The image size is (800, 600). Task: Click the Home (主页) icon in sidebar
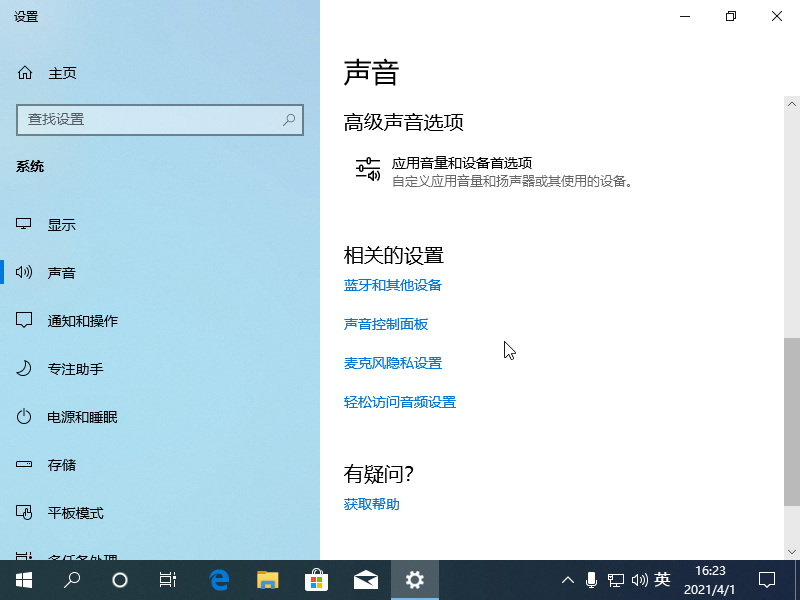[x=25, y=73]
